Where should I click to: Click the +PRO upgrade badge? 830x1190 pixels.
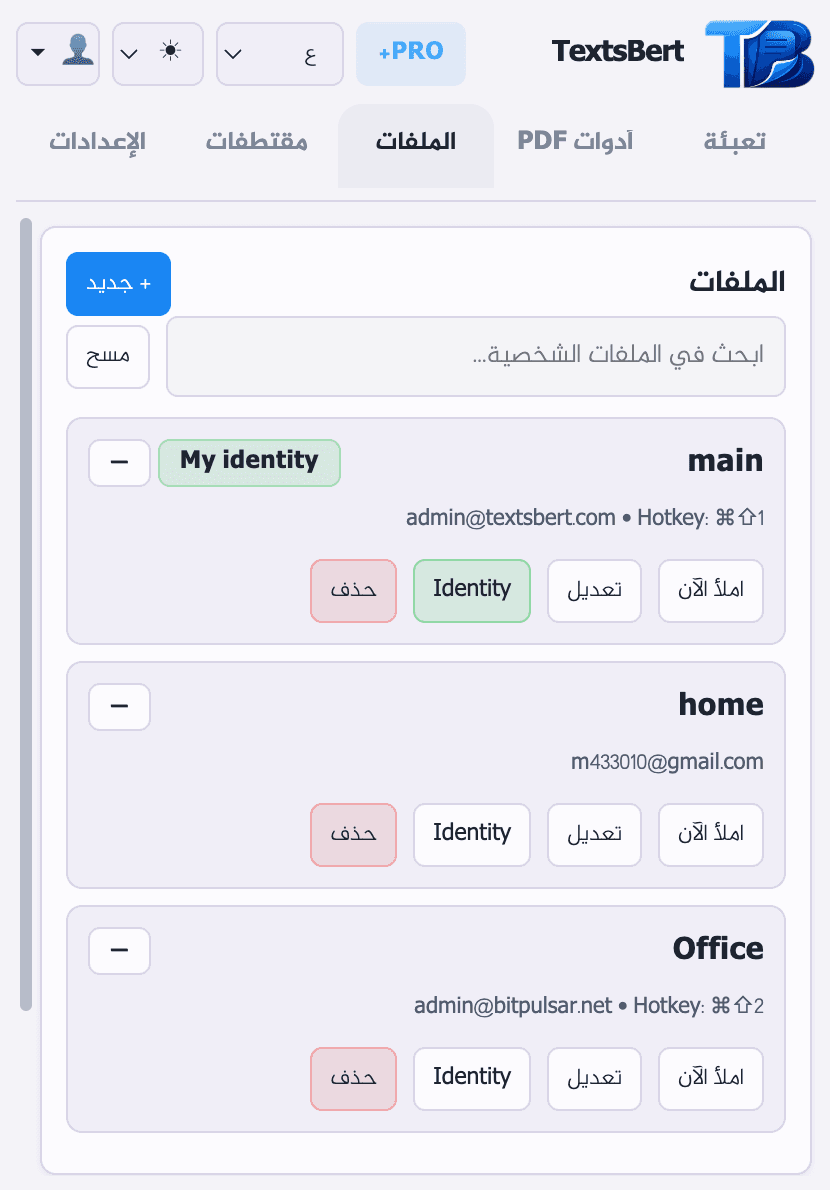tap(410, 54)
